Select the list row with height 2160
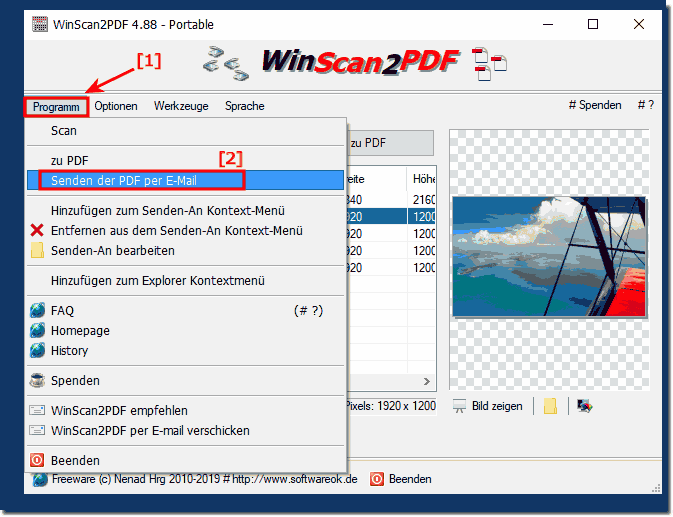 pos(391,200)
